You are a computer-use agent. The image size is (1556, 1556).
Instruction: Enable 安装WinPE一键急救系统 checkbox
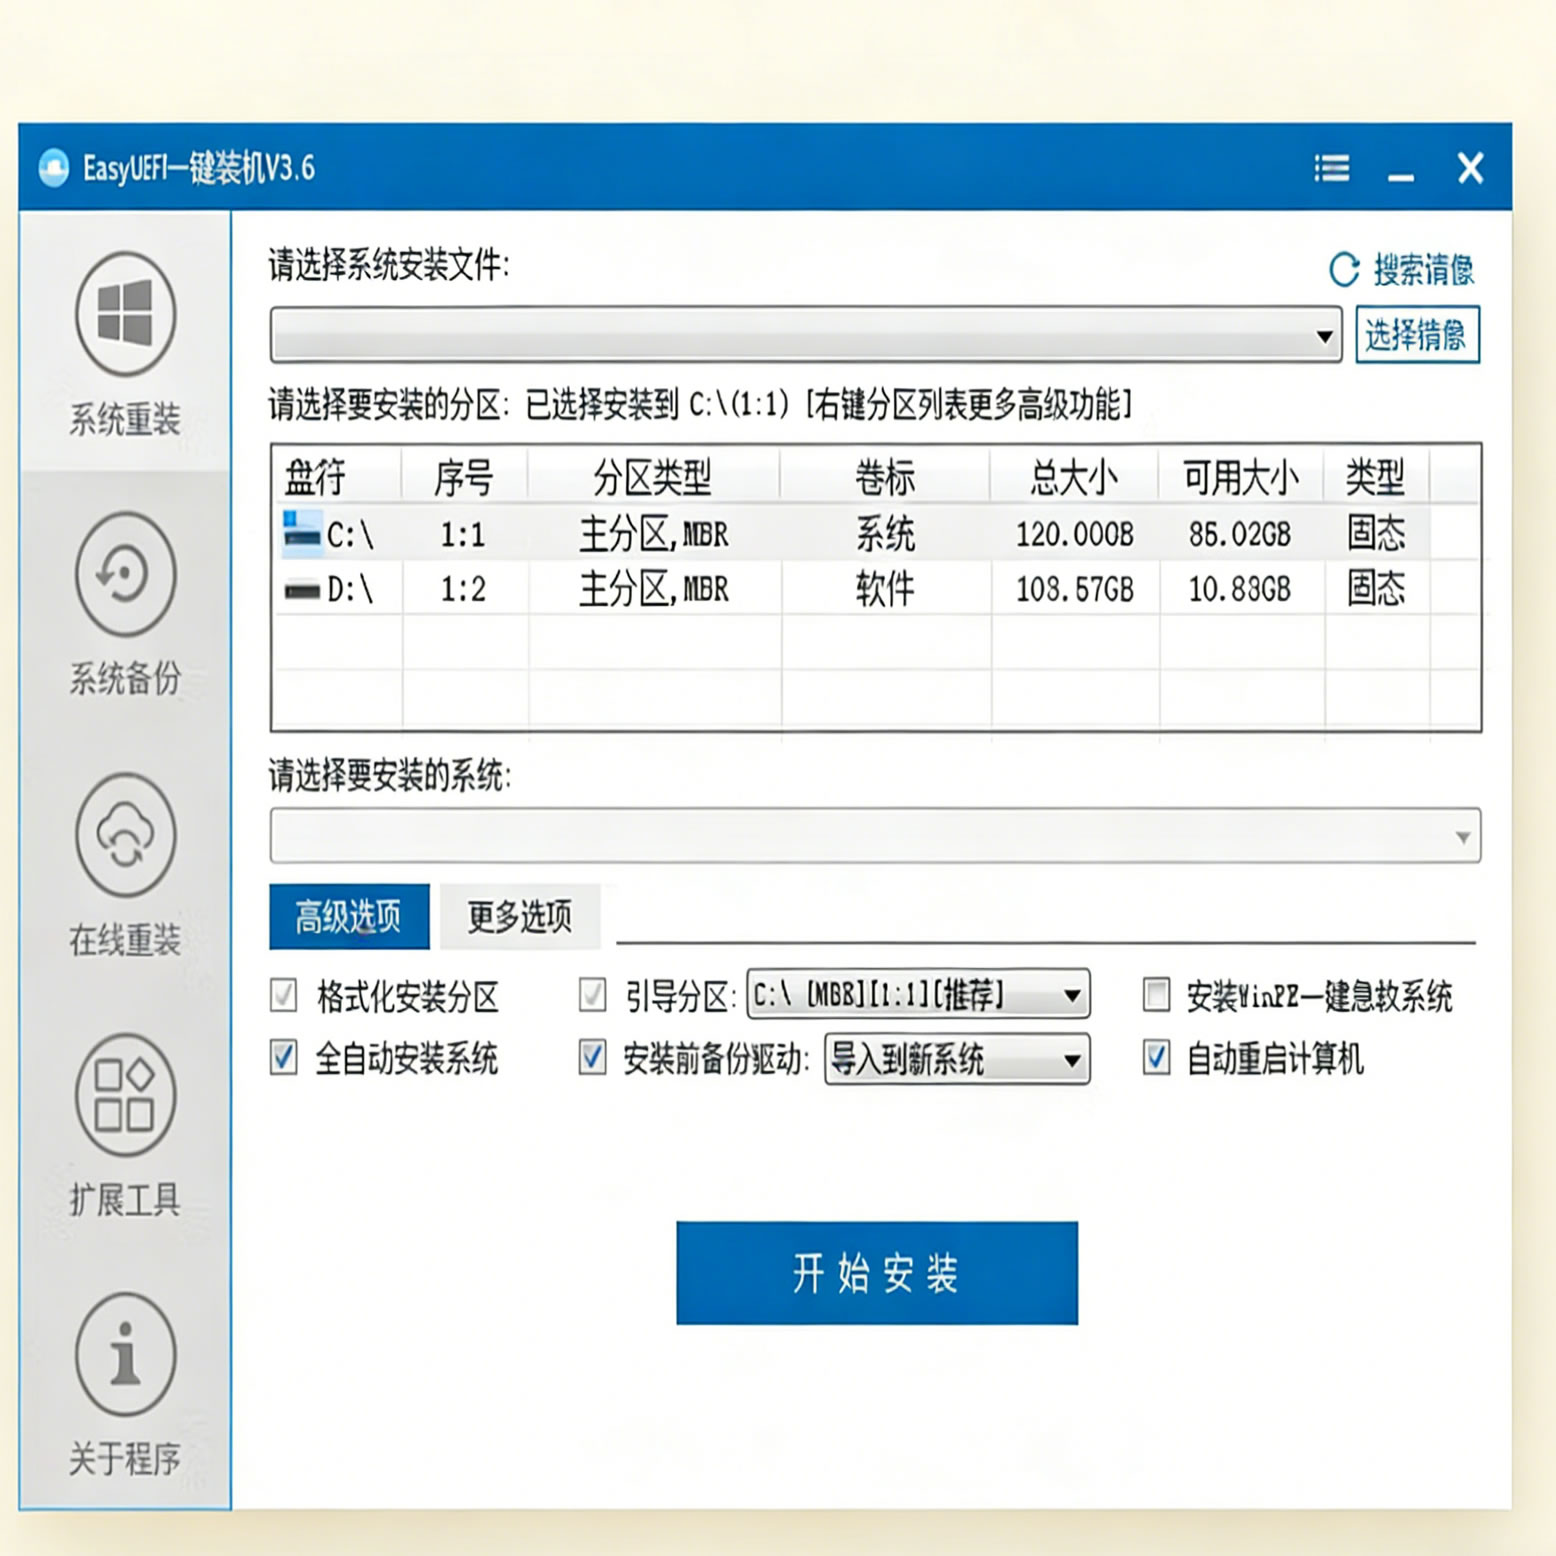1156,995
